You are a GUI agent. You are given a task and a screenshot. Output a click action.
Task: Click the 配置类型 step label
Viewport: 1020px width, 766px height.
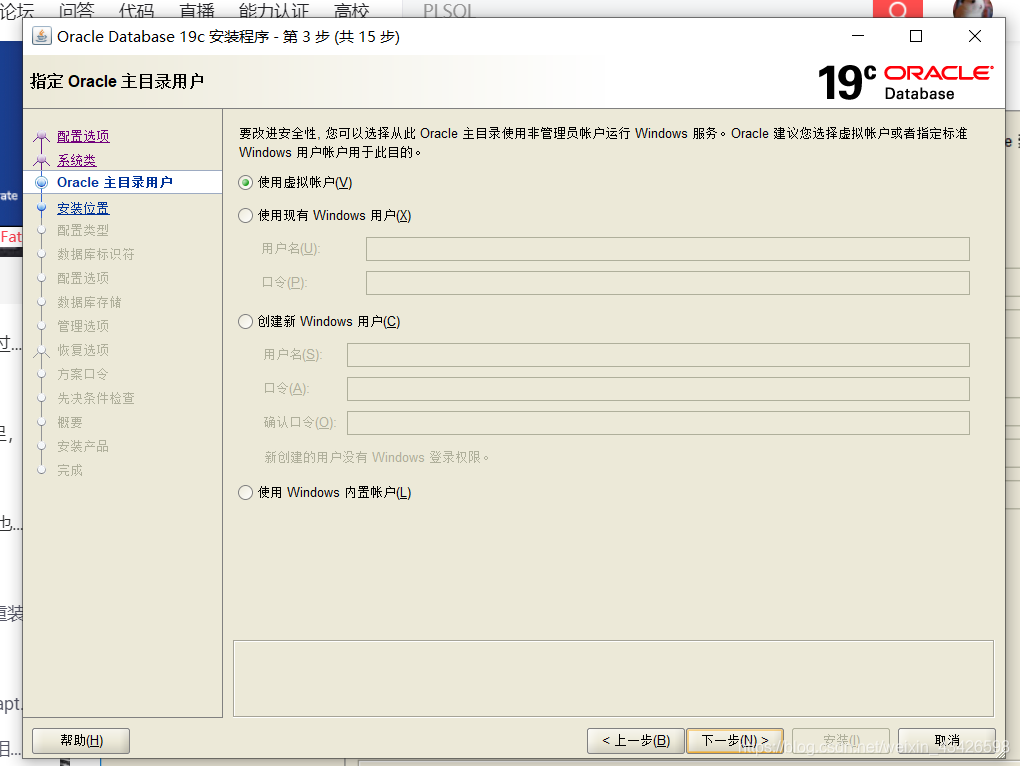83,231
